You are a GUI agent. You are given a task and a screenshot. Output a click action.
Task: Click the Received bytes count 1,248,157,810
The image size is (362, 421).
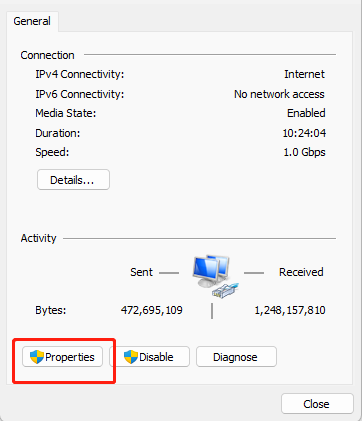tap(290, 310)
